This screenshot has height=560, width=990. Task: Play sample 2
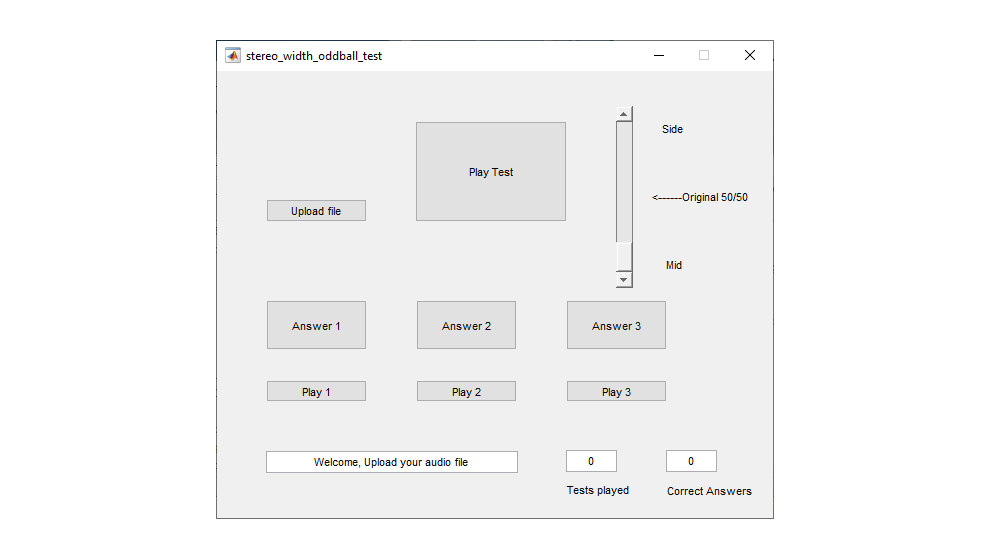(x=466, y=391)
